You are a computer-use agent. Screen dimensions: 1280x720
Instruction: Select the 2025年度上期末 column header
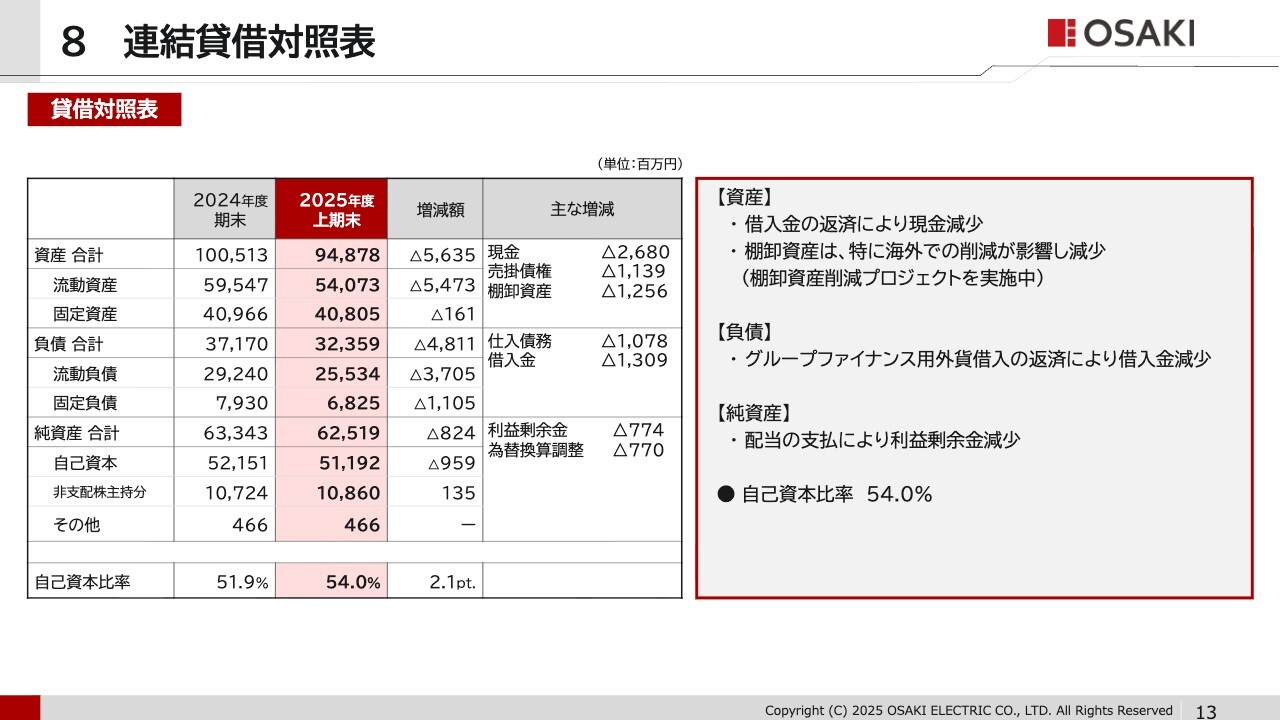point(331,209)
